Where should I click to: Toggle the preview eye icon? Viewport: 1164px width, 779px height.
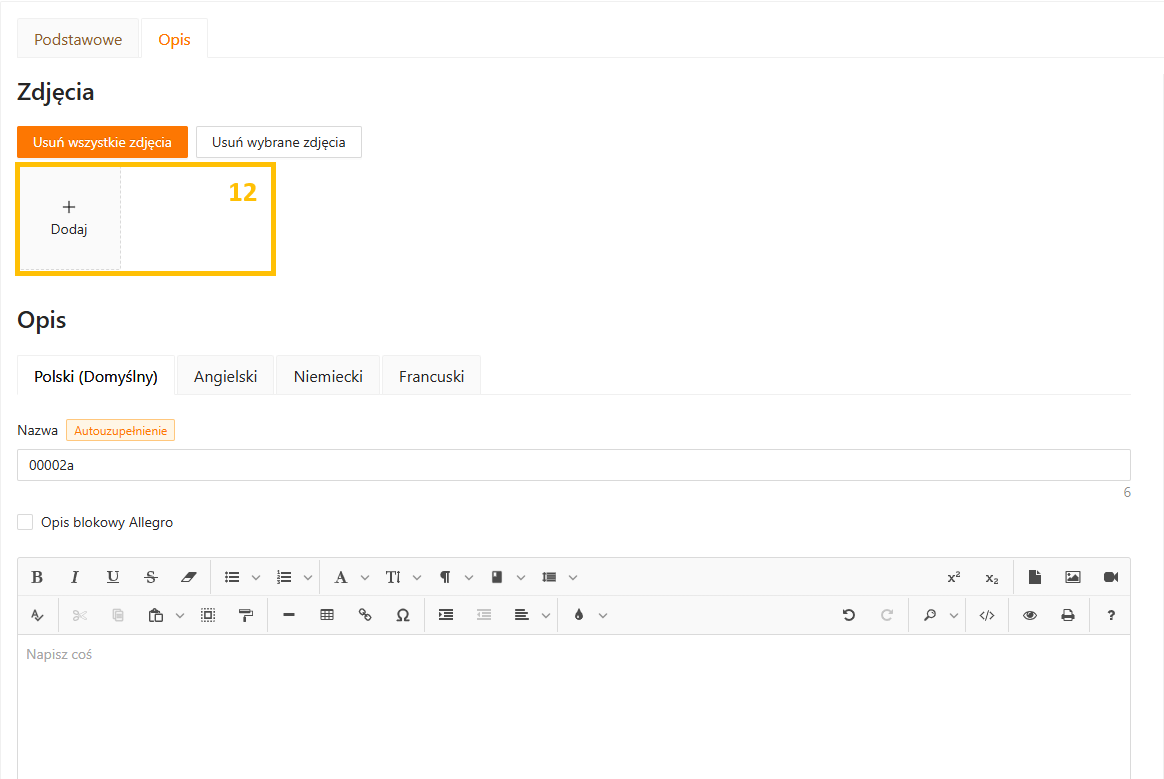pyautogui.click(x=1030, y=615)
